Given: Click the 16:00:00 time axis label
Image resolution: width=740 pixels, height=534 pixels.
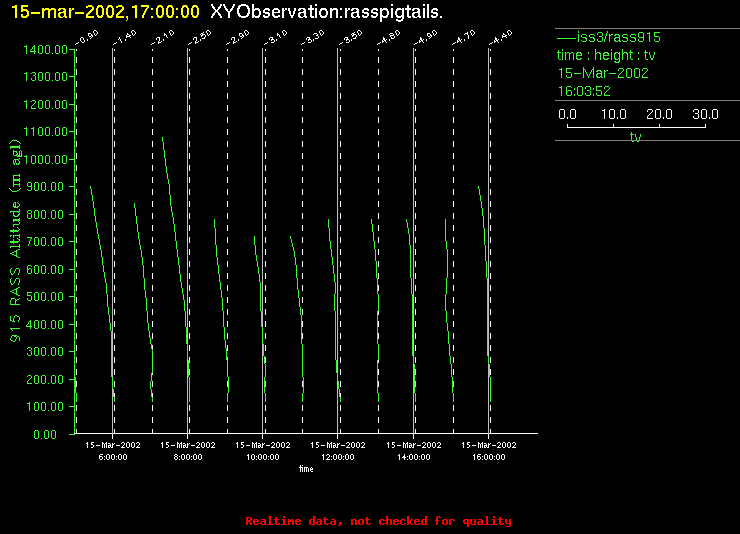Looking at the screenshot, I should [x=488, y=457].
